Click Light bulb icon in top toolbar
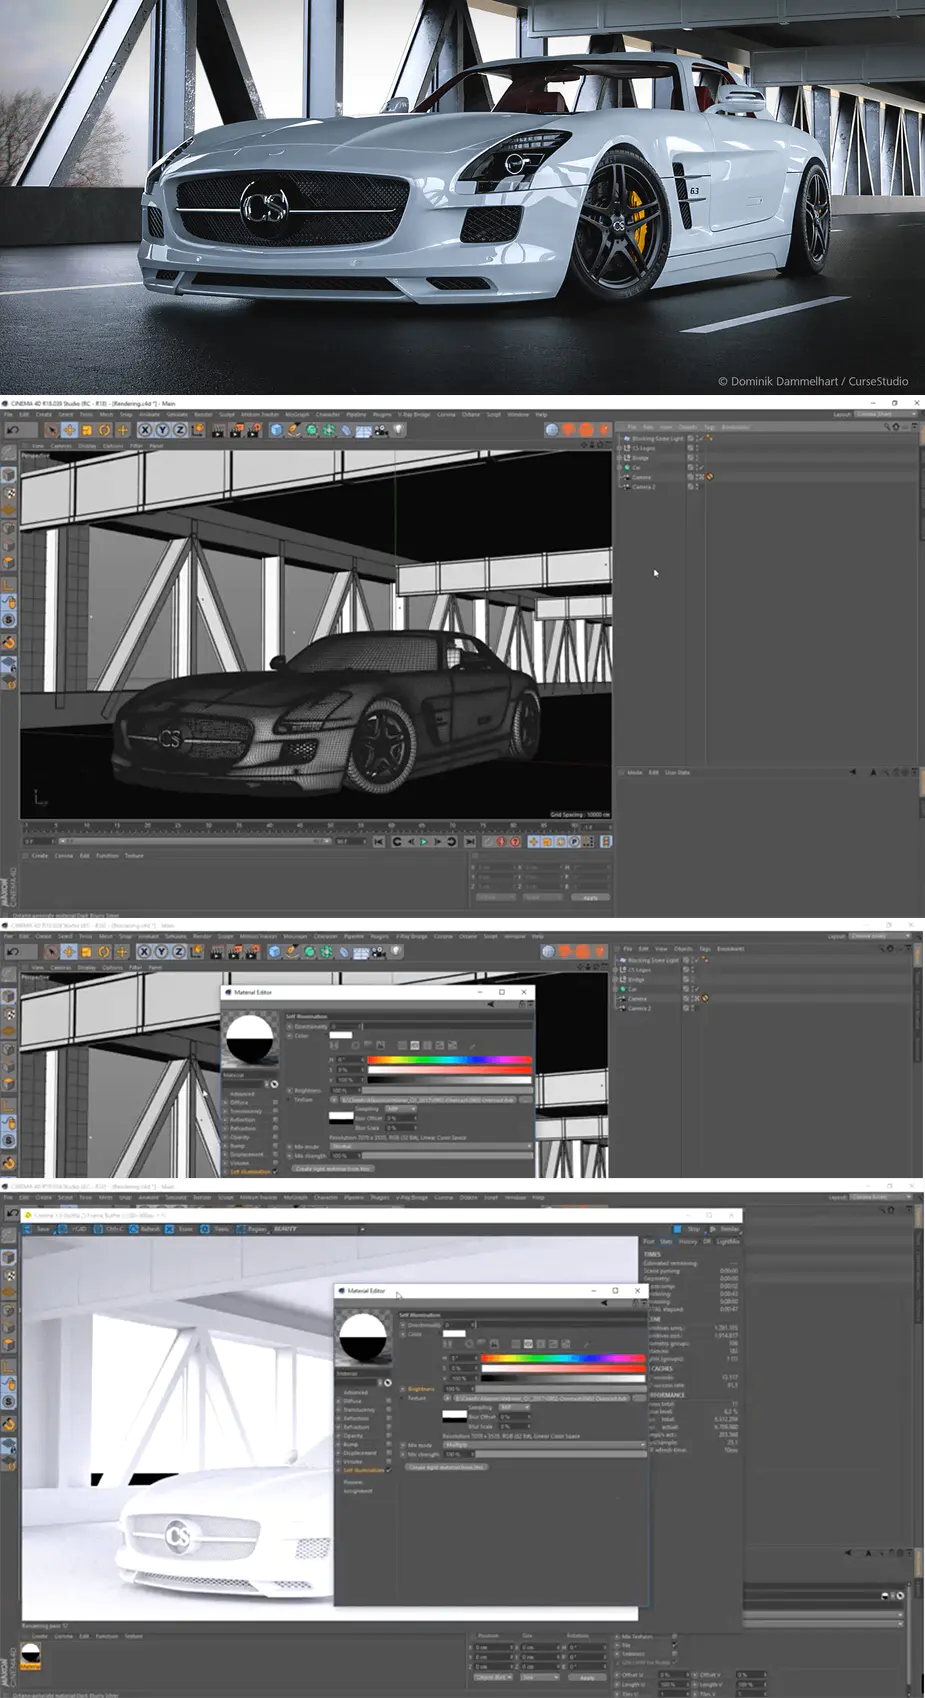This screenshot has height=1698, width=925. pos(398,430)
